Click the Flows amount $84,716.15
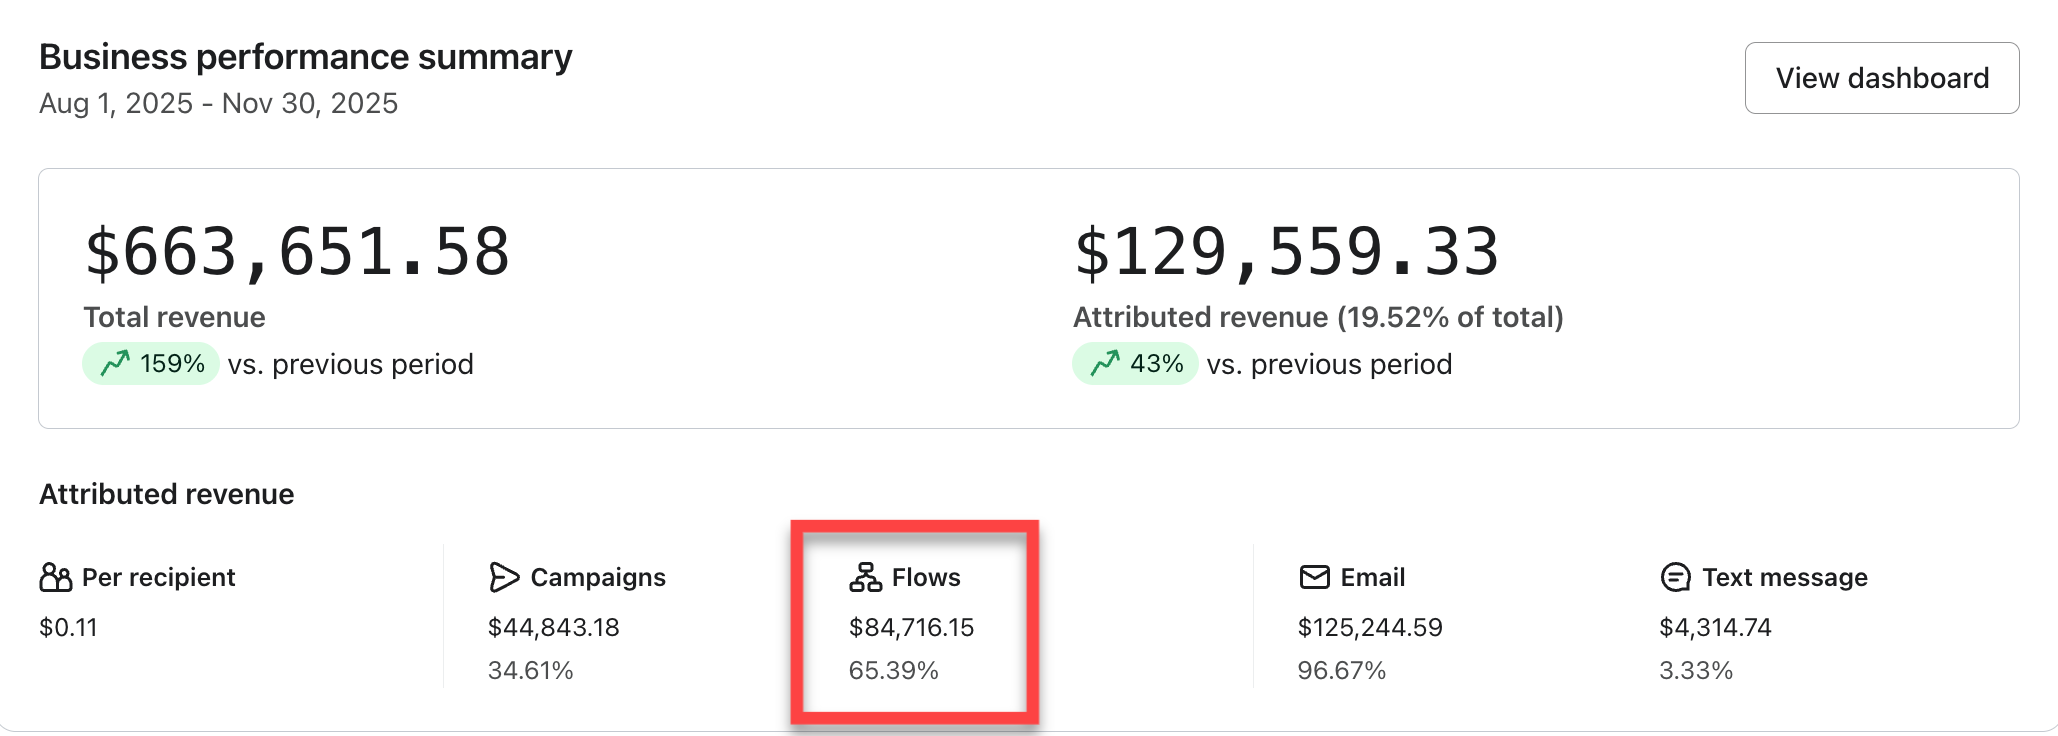This screenshot has width=2058, height=736. (x=911, y=627)
